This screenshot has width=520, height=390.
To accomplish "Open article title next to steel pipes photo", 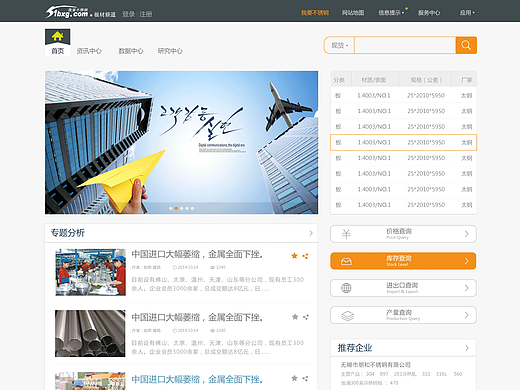I will (197, 317).
